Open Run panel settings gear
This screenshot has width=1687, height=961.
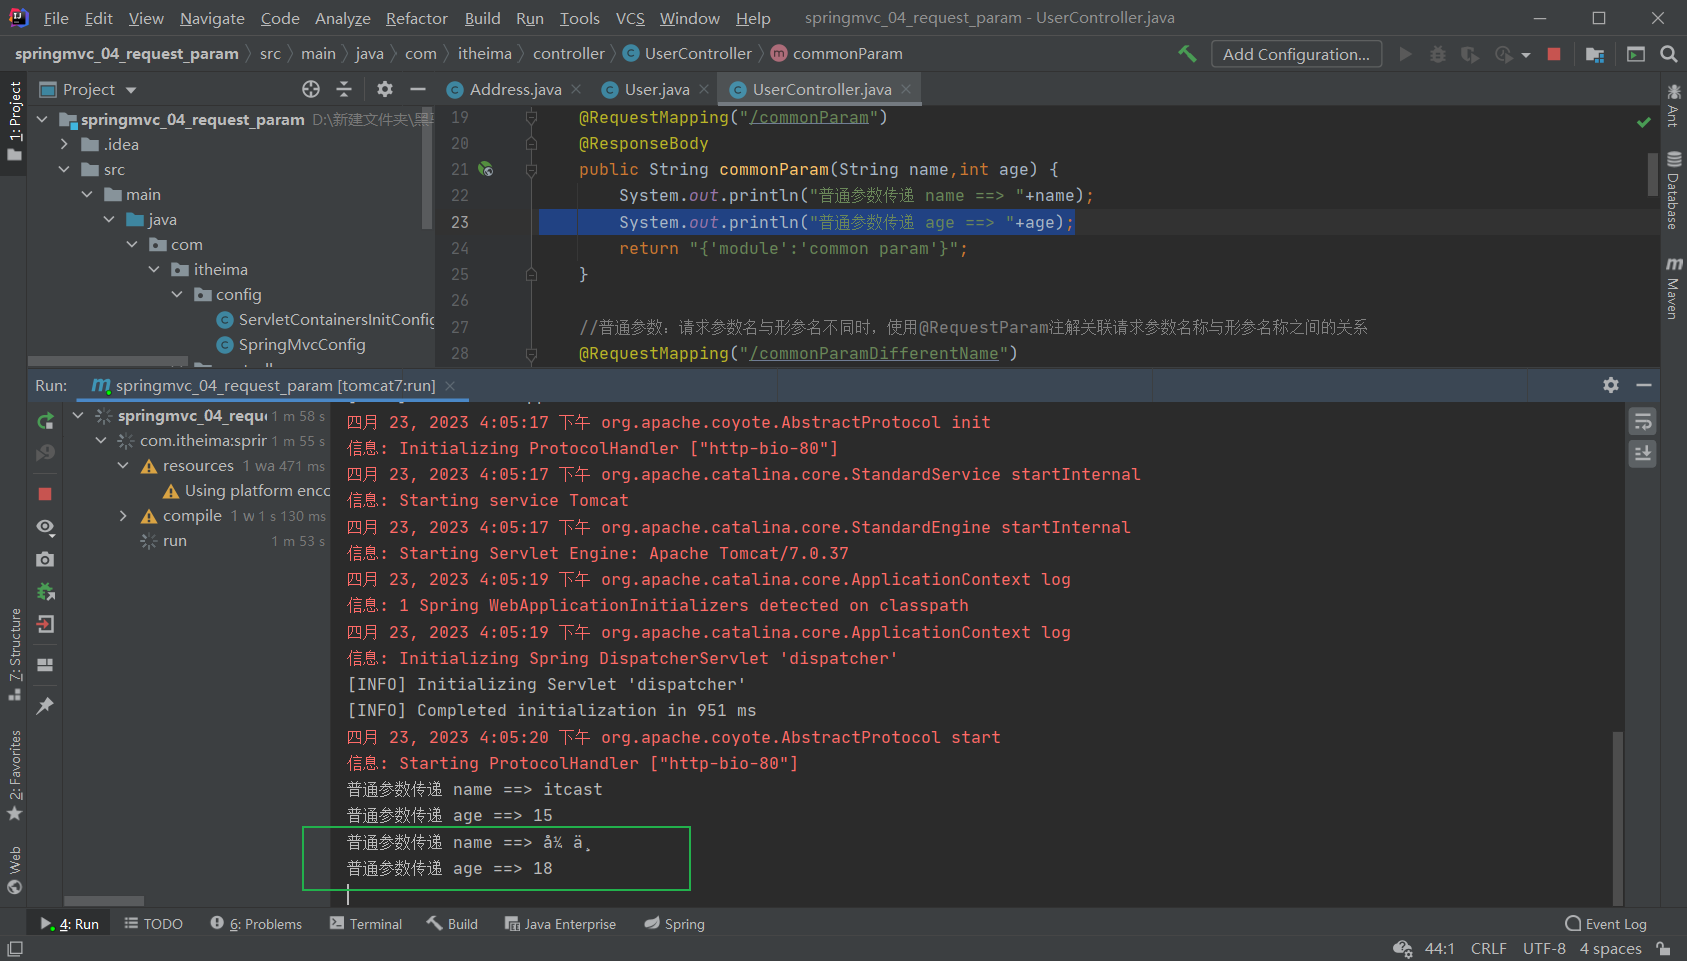coord(1611,385)
